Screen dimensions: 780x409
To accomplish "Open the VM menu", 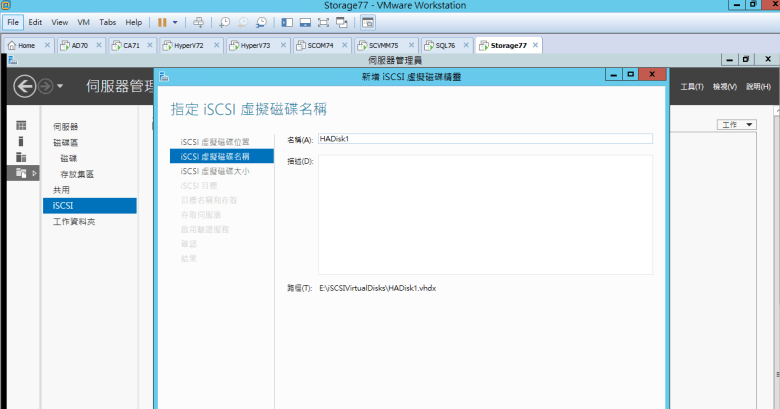I will [x=84, y=21].
